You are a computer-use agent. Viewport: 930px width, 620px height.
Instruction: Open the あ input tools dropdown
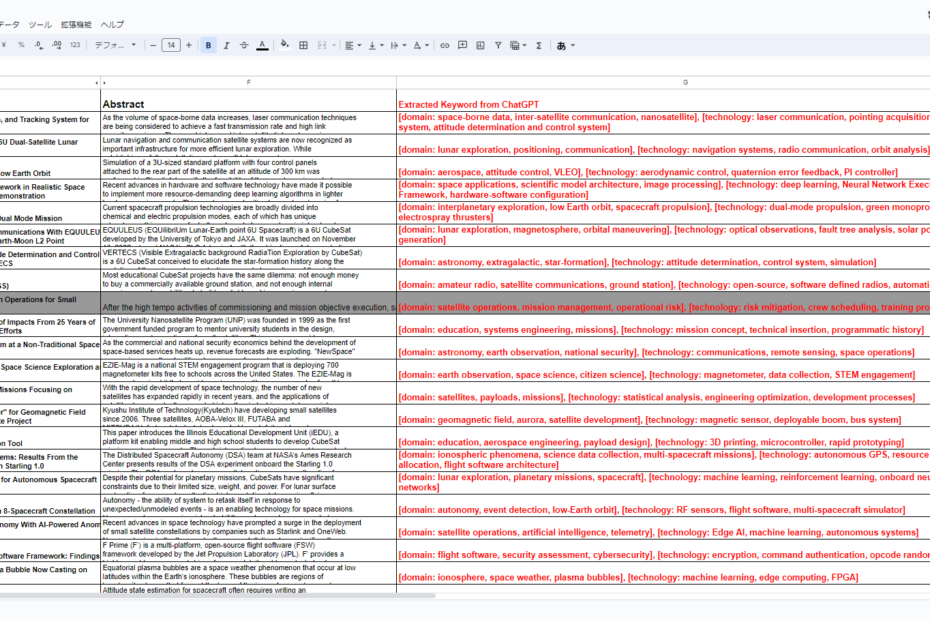[565, 45]
